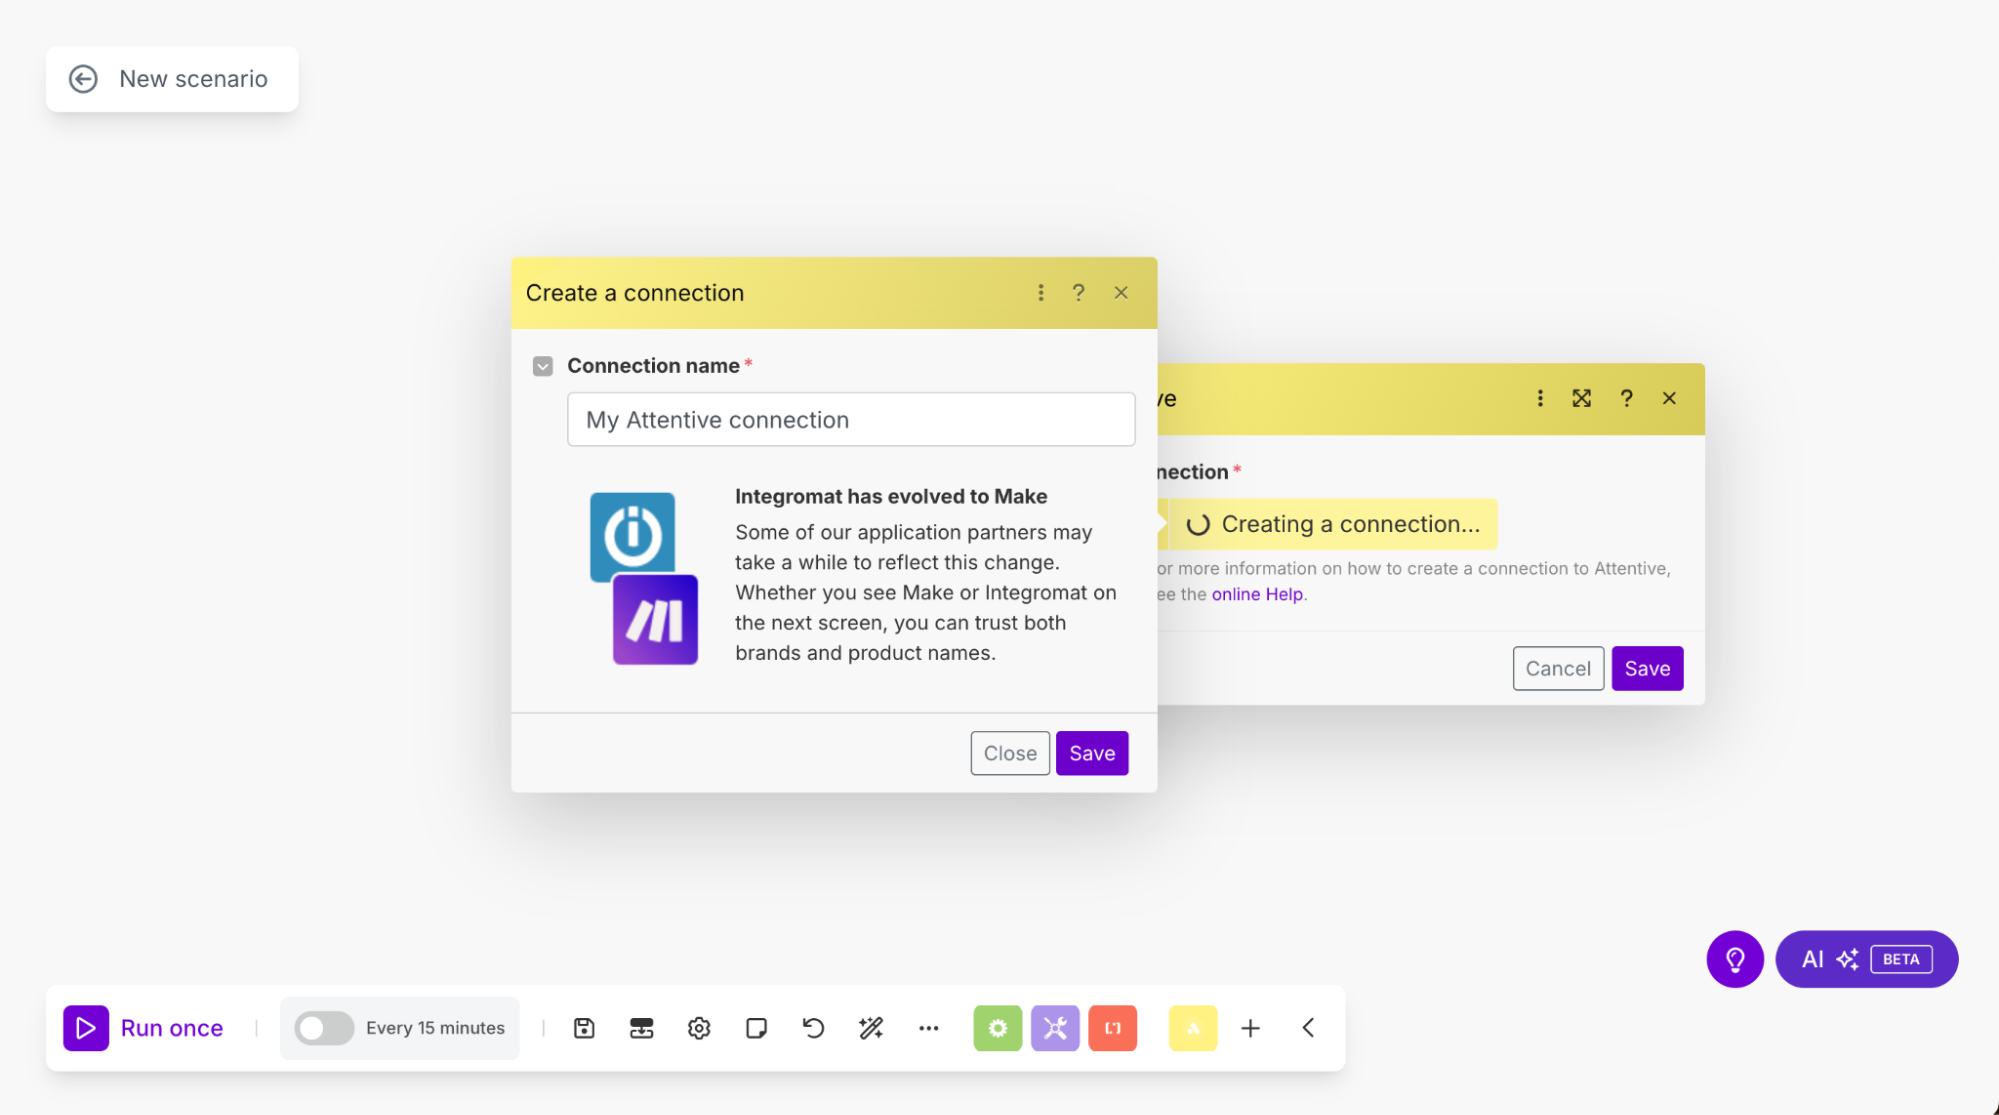Viewport: 1999px width, 1115px height.
Task: Go back using the arrow beside New scenario
Action: 83,79
